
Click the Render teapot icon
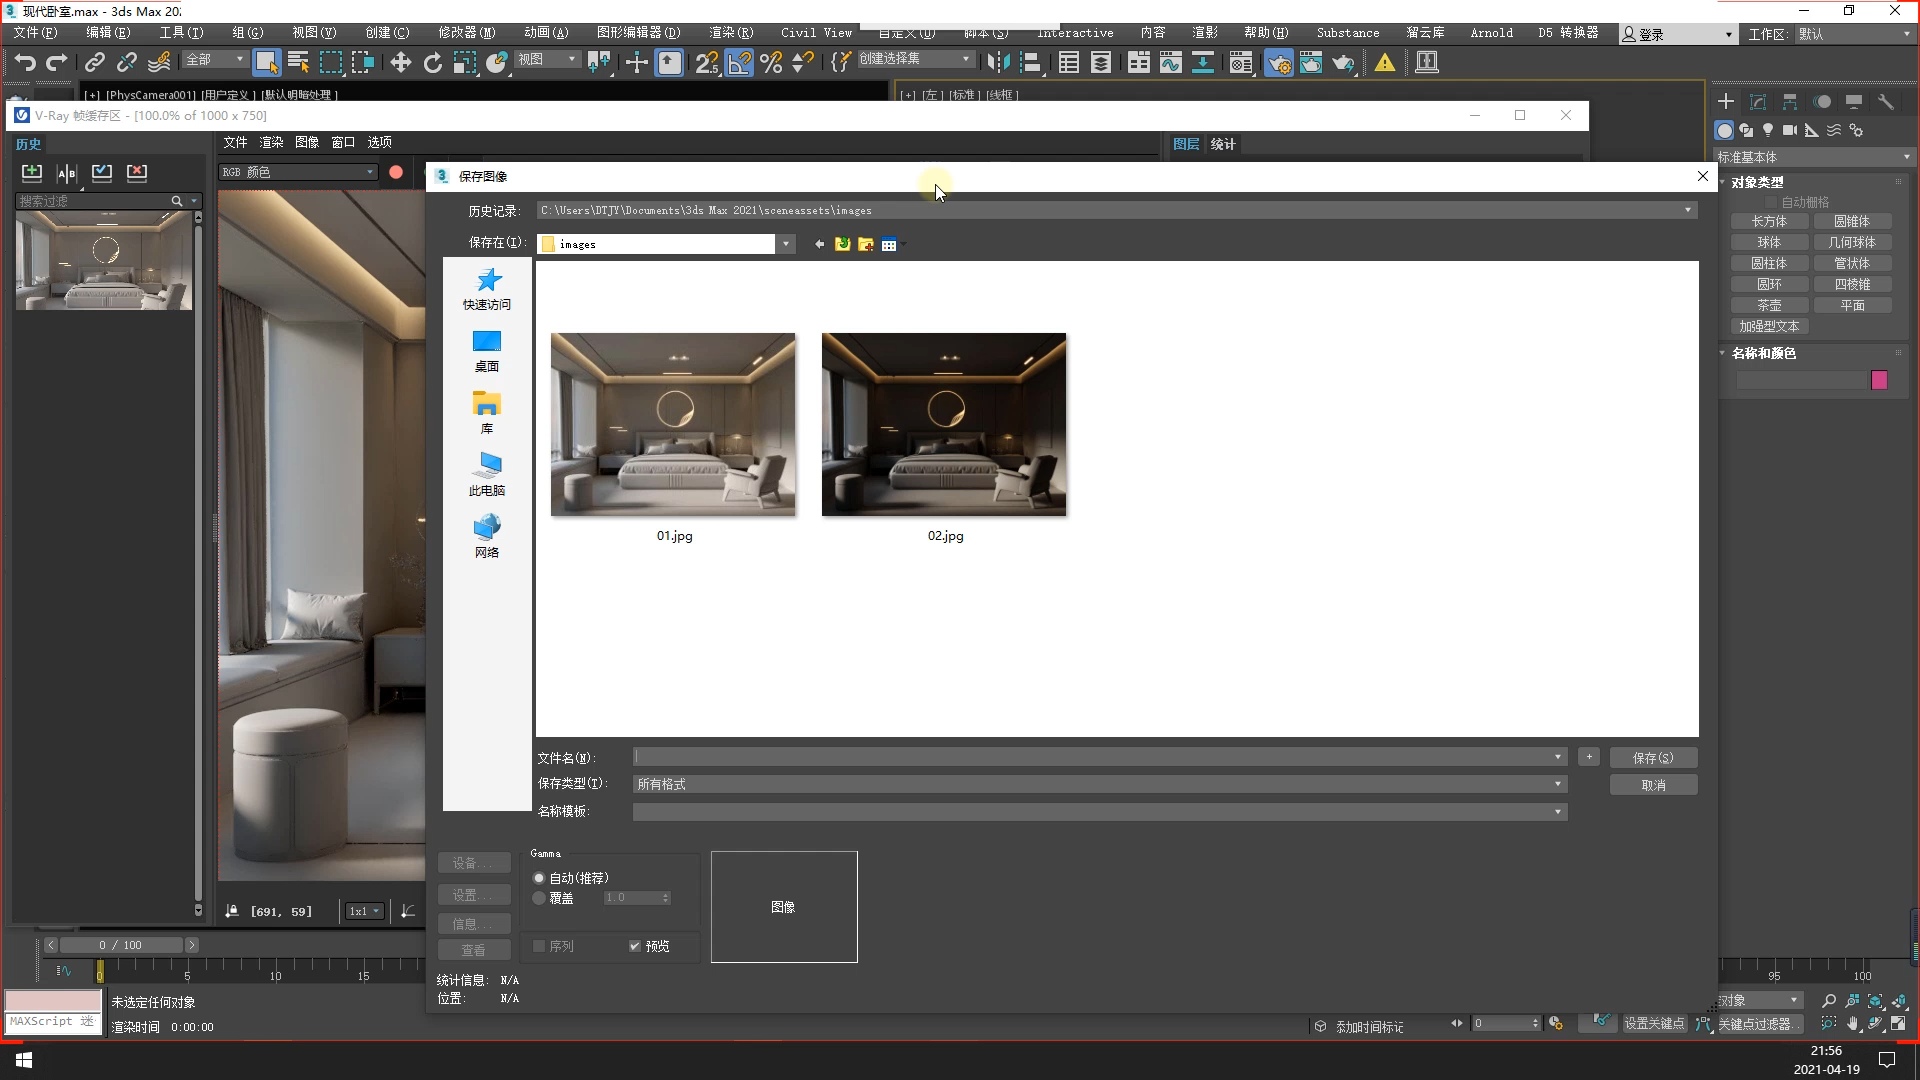pos(1343,63)
